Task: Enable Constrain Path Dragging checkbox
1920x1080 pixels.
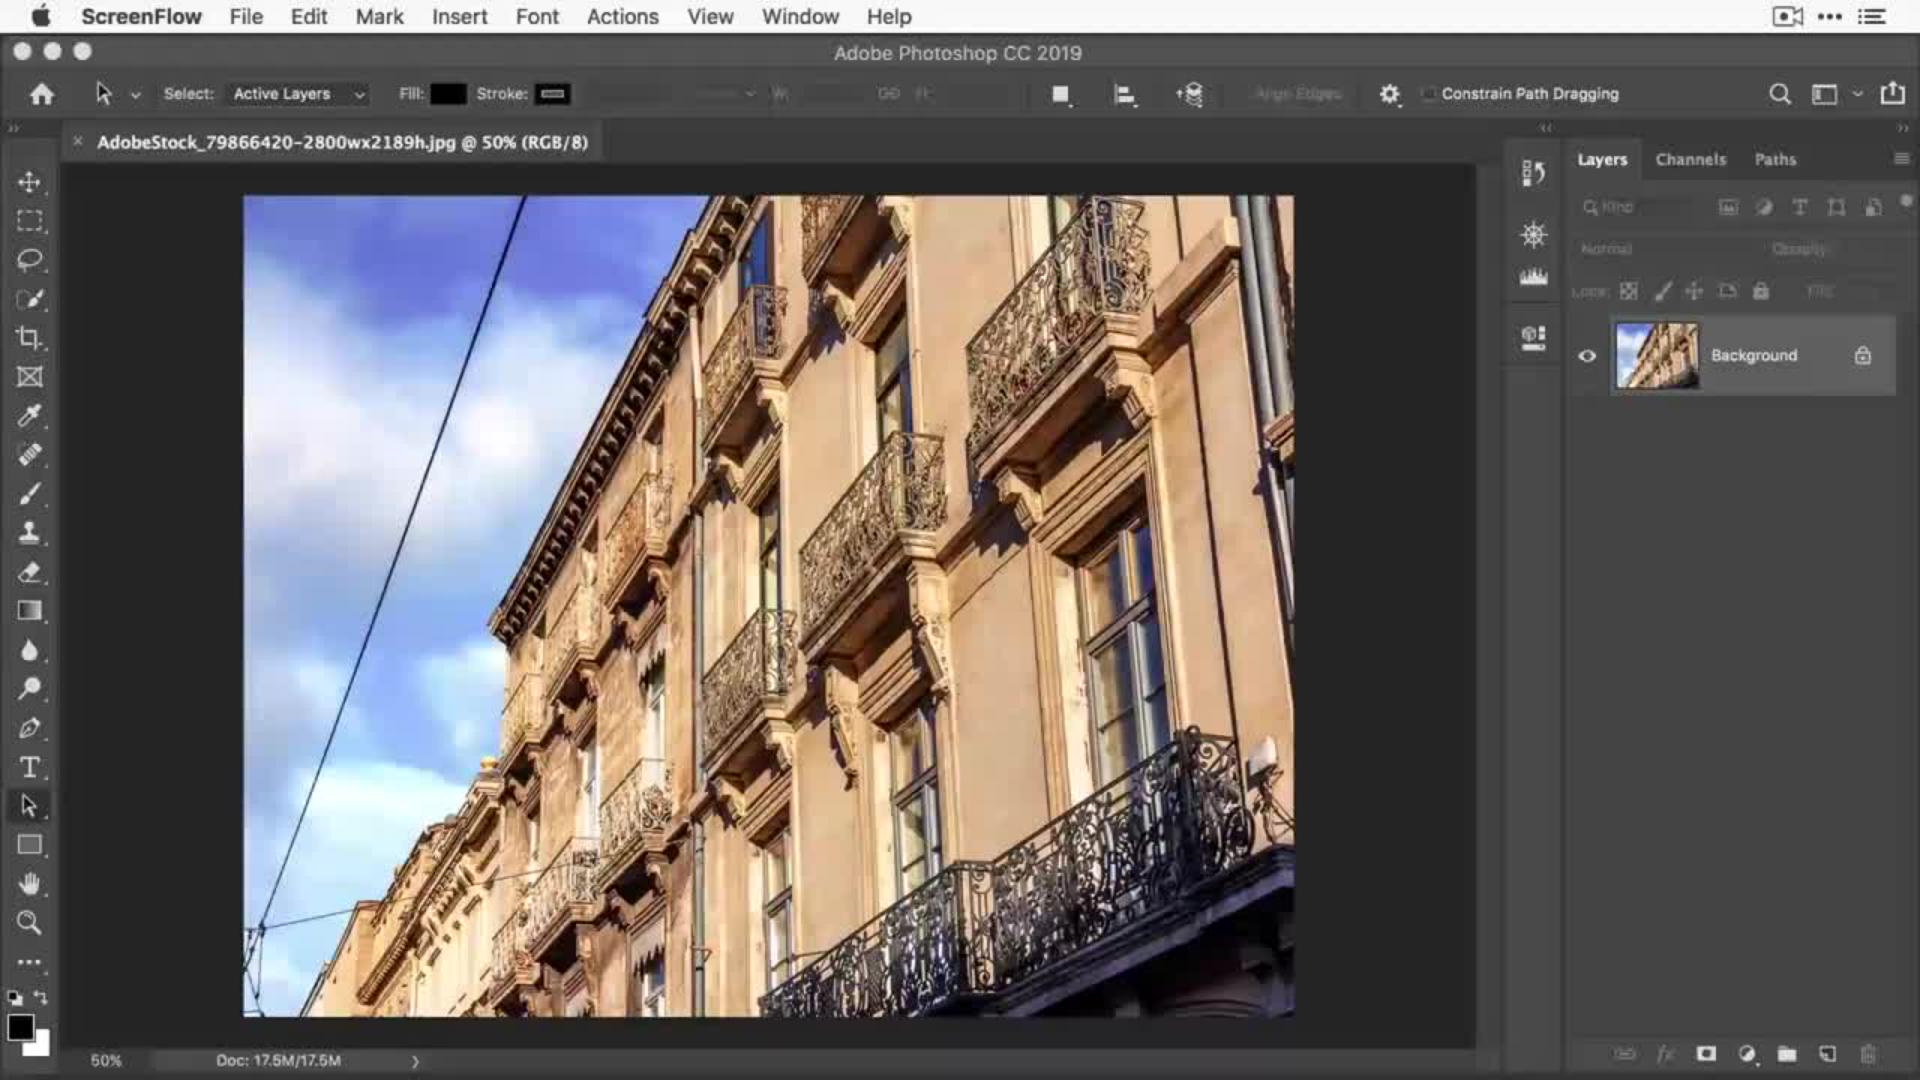Action: click(x=1429, y=94)
